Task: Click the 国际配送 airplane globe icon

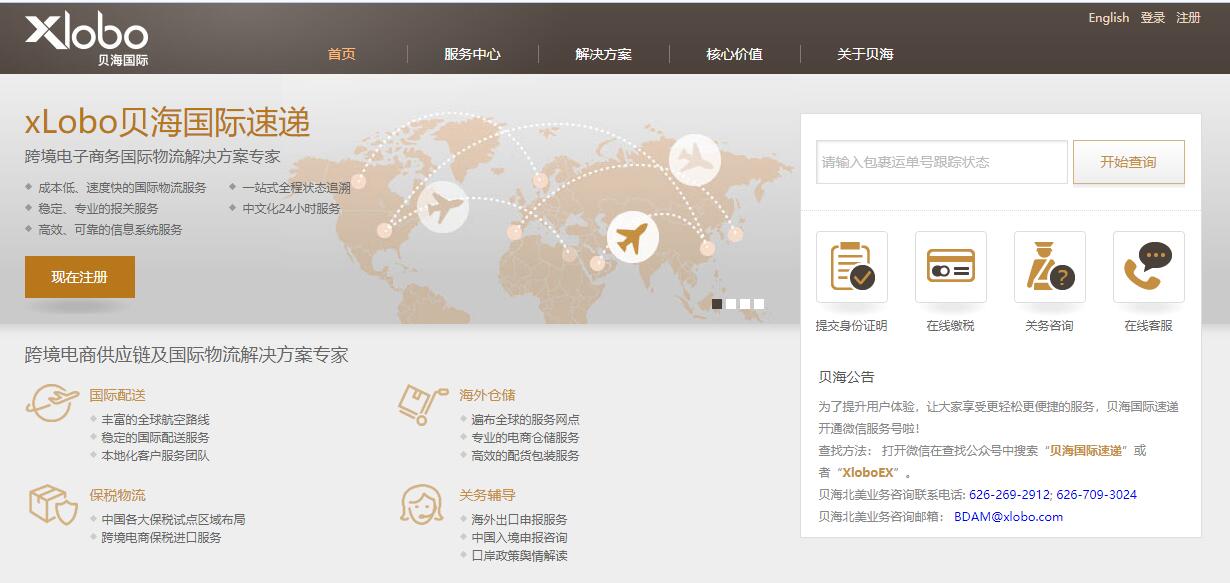Action: 52,404
